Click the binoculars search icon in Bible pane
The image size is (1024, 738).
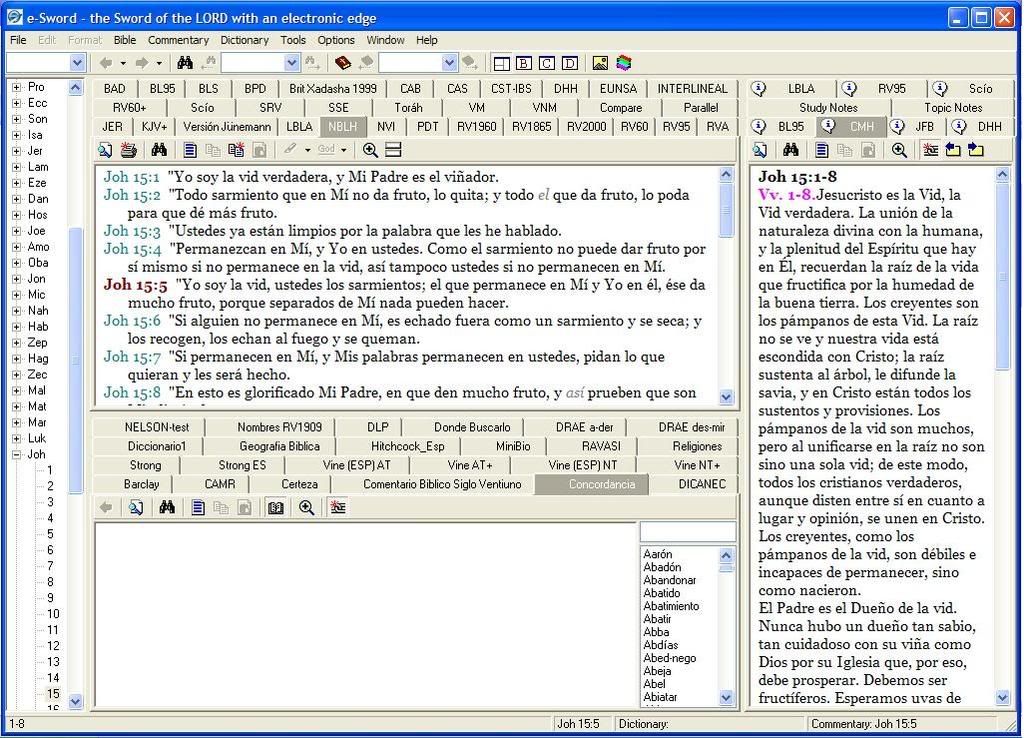tap(159, 150)
